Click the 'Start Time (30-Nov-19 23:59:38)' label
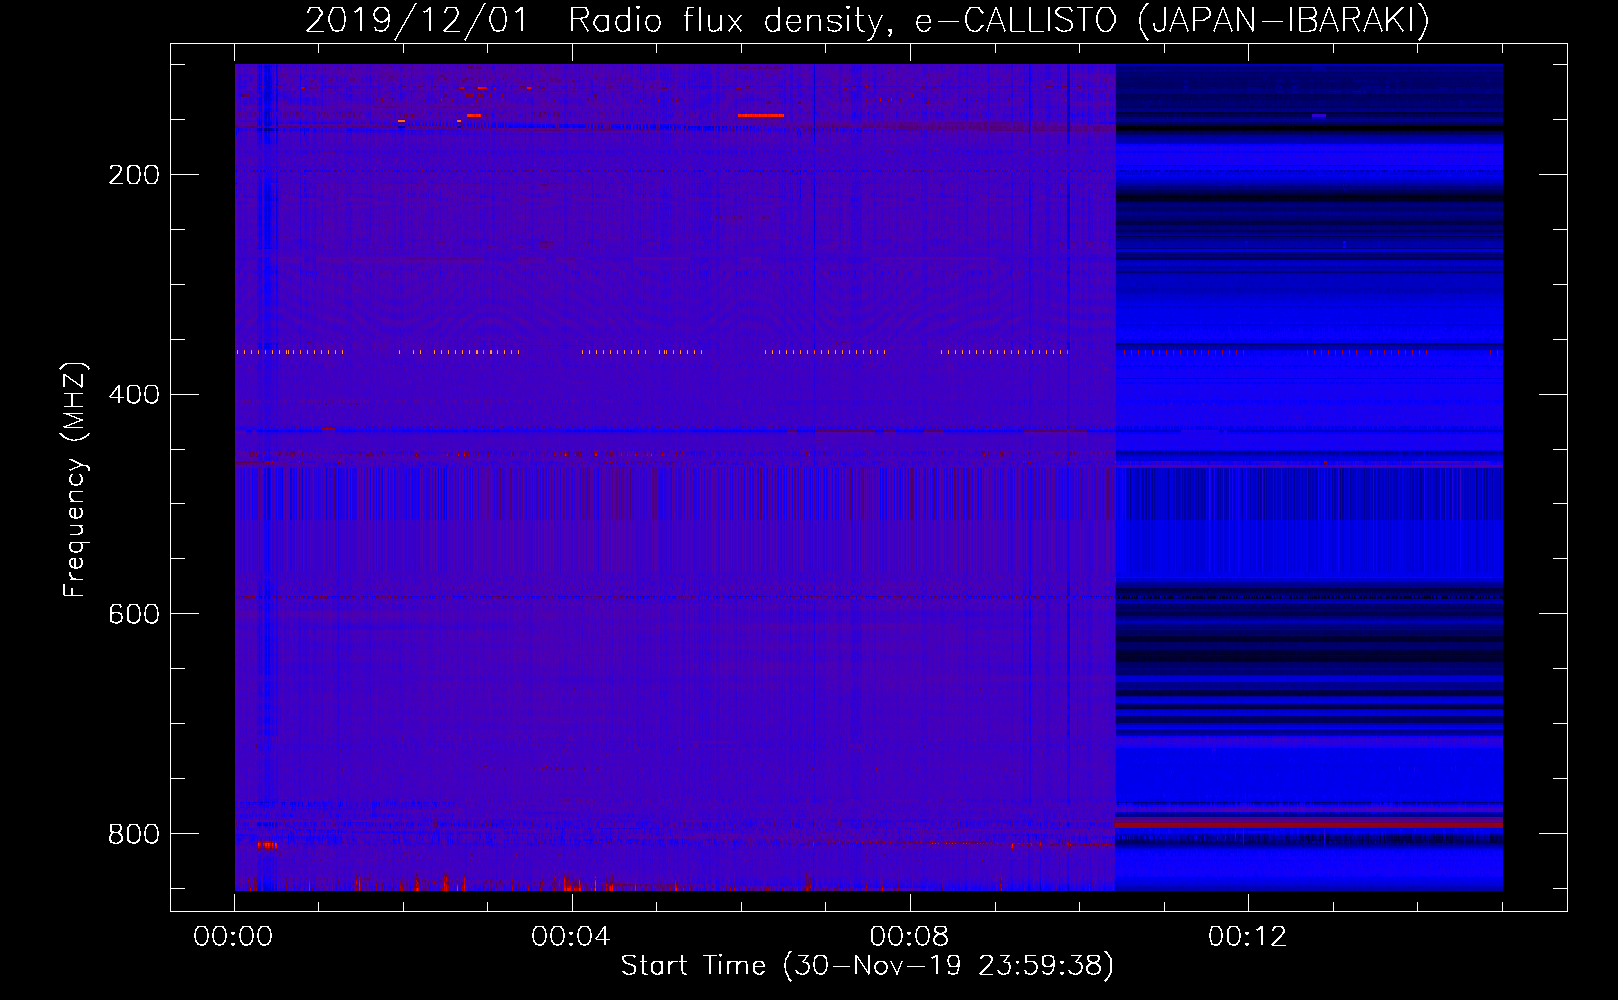 (x=867, y=966)
